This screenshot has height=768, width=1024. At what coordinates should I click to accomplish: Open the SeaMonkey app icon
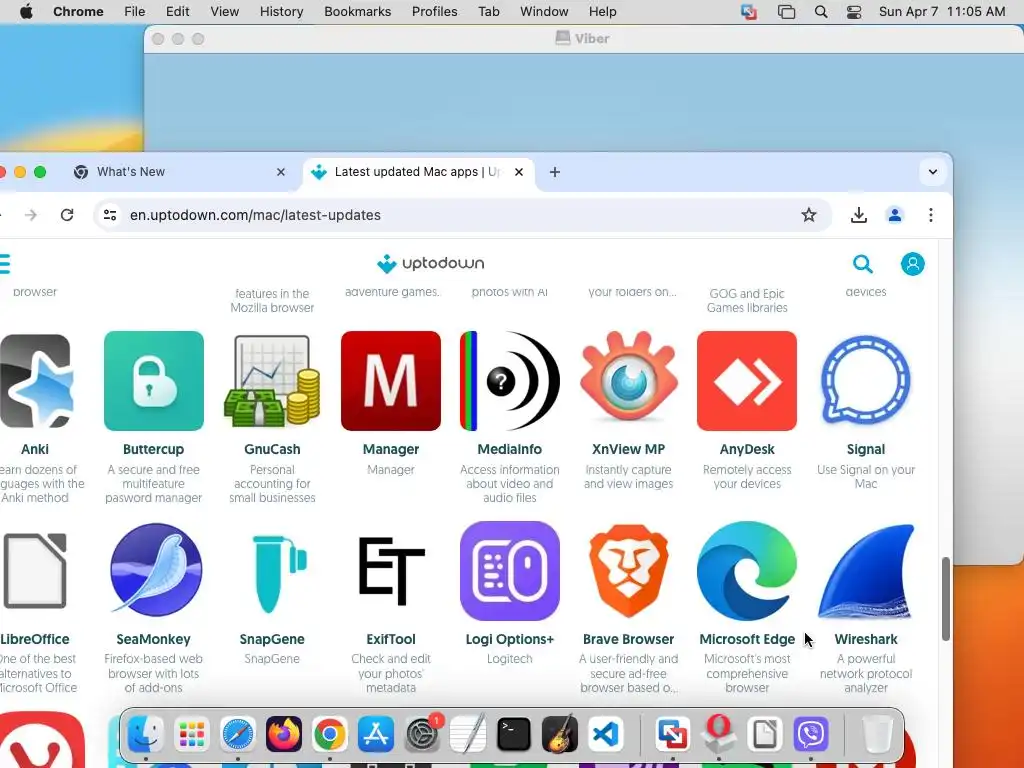(x=155, y=571)
